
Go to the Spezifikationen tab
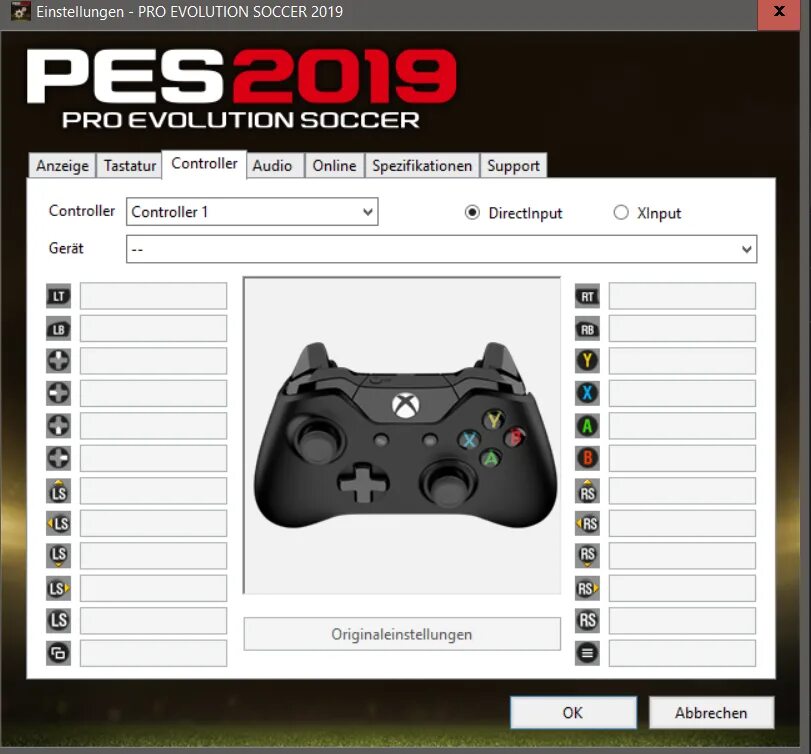pyautogui.click(x=422, y=165)
